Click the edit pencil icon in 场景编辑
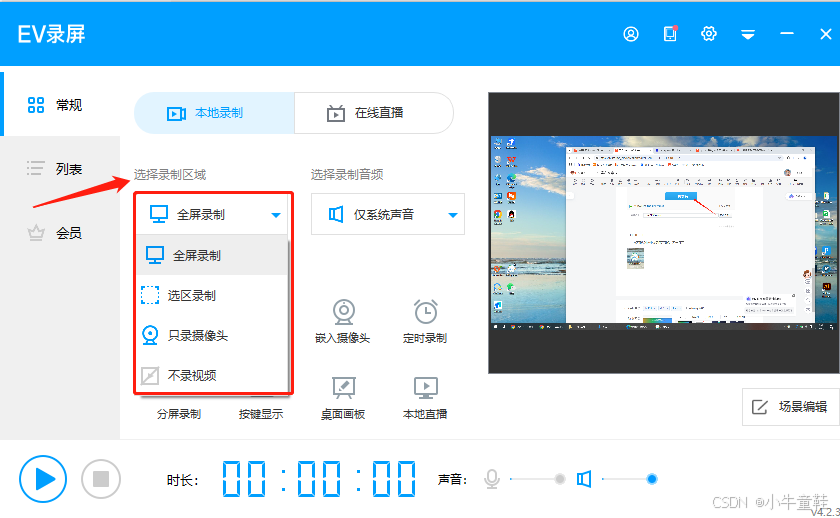 coord(760,407)
